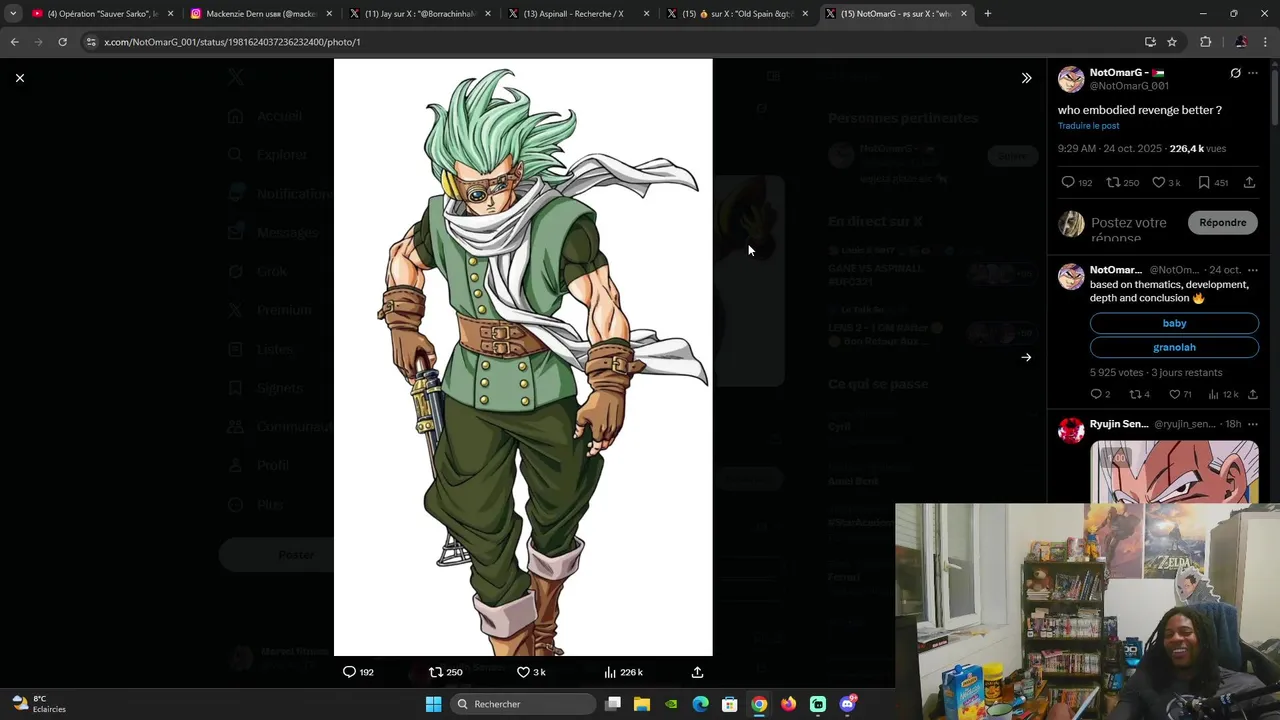Viewport: 1280px width, 720px height.
Task: Go to the next photo arrow
Action: tap(1026, 357)
